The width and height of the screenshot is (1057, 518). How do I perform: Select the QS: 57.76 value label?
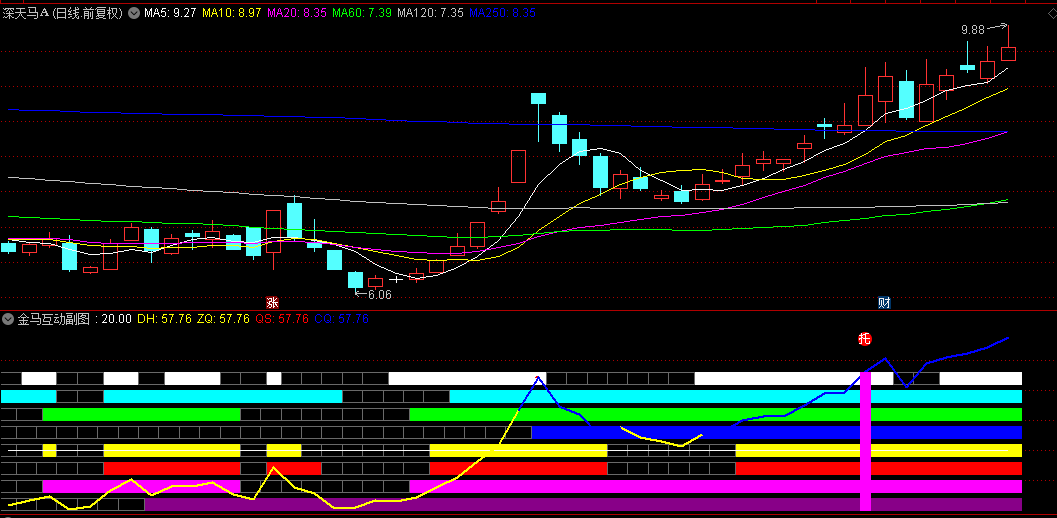click(284, 319)
